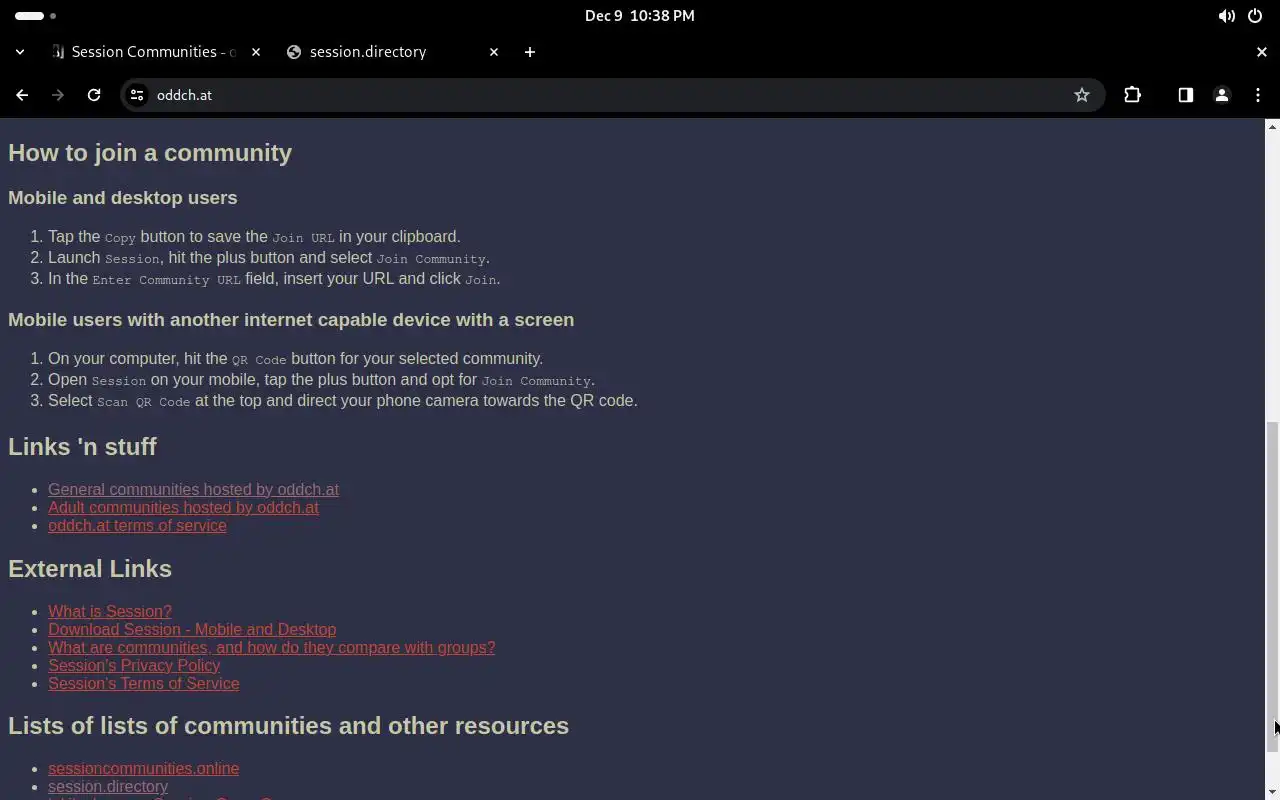Open the browser three-dot menu
Image resolution: width=1280 pixels, height=800 pixels.
tap(1258, 95)
